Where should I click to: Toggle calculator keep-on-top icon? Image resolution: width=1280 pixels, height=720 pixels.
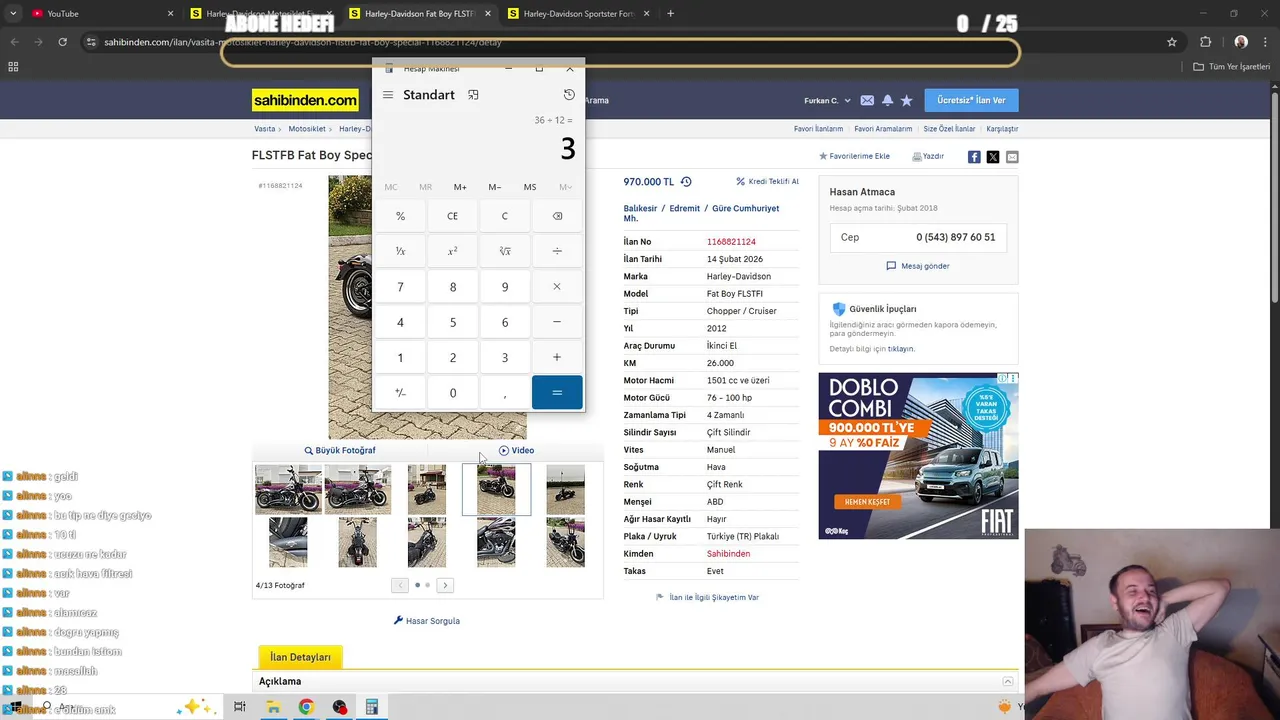pos(473,95)
